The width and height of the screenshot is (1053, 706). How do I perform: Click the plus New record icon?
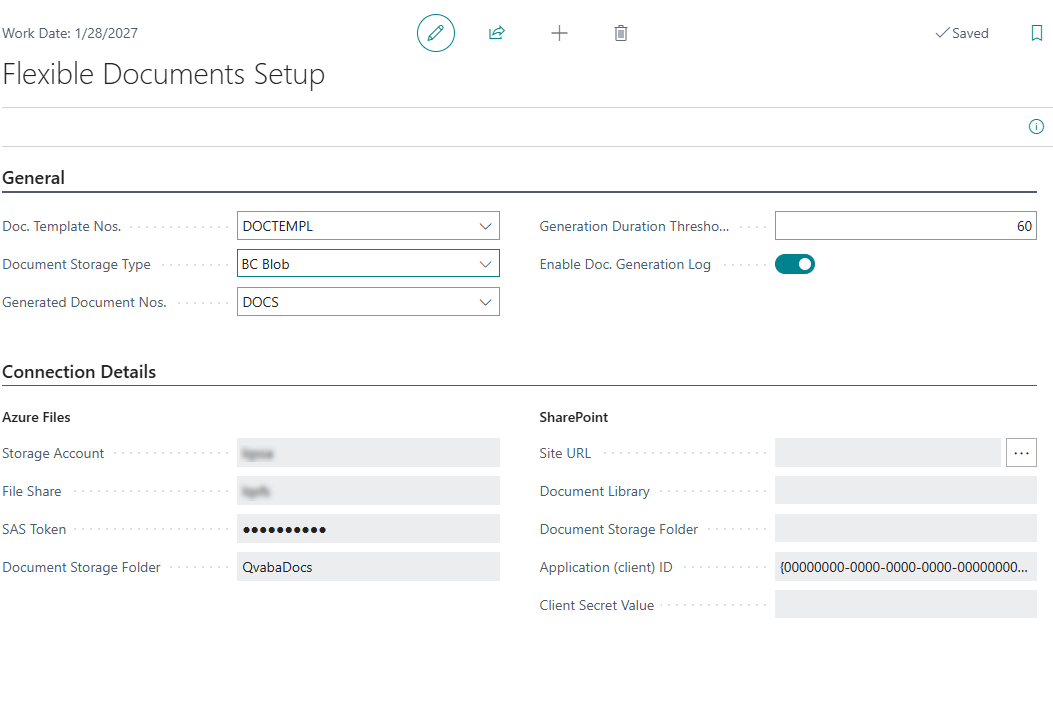559,33
